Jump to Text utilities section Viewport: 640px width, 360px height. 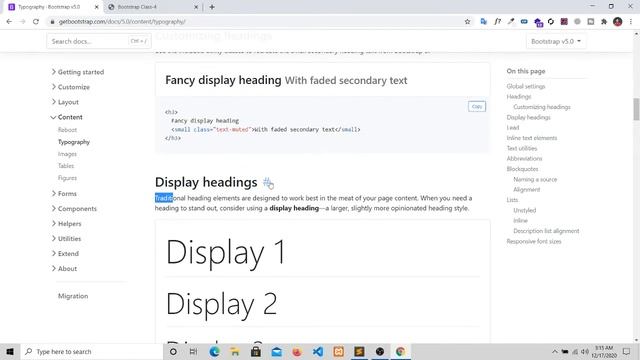pos(522,148)
